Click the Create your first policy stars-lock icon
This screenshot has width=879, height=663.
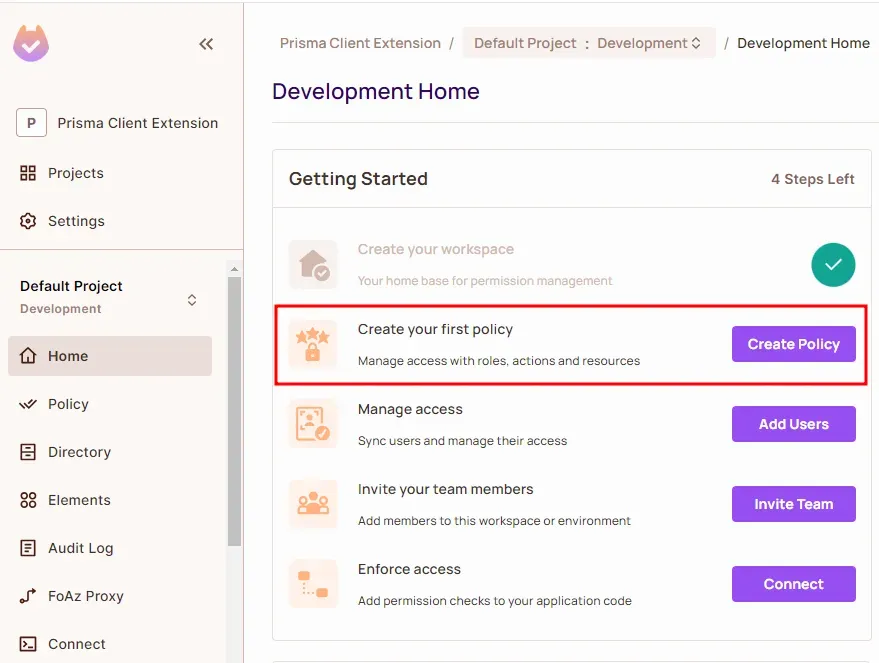(312, 344)
